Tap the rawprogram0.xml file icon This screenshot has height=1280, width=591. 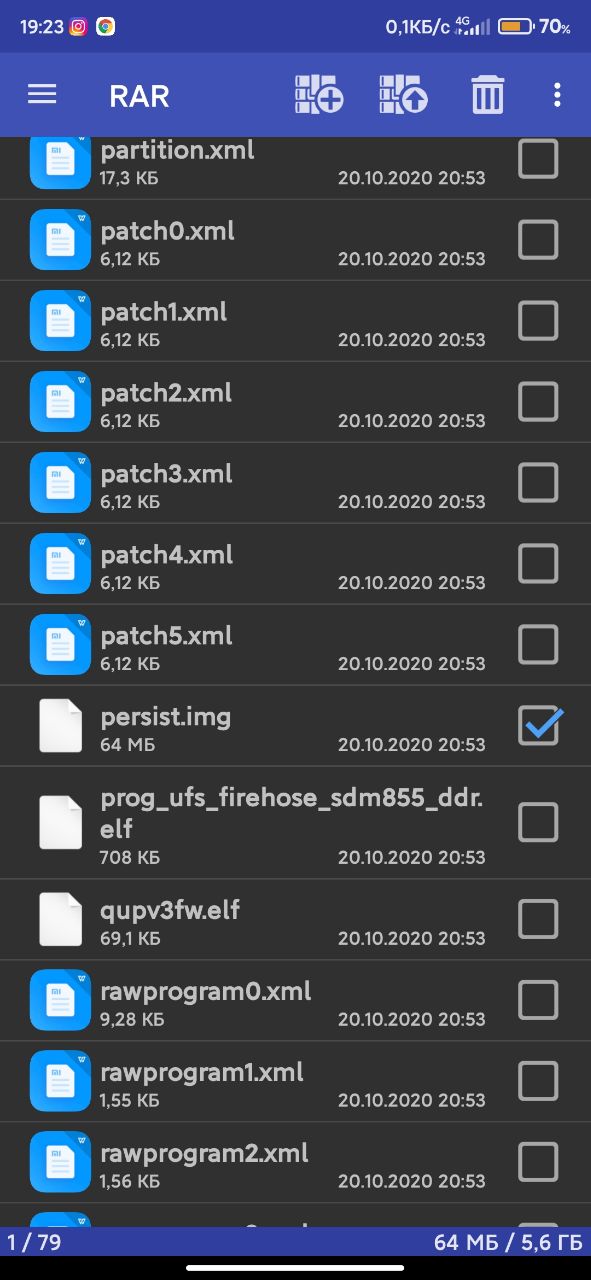(60, 1001)
